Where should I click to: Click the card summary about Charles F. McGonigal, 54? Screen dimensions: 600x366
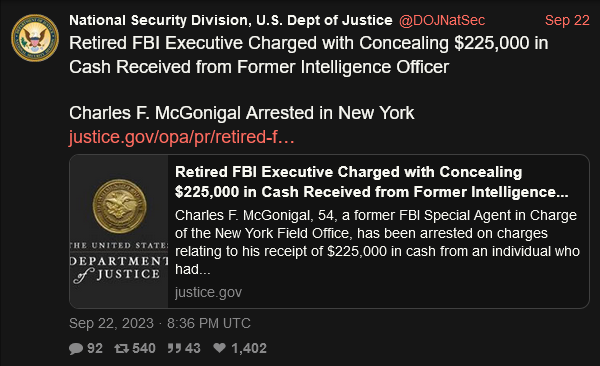[x=377, y=242]
